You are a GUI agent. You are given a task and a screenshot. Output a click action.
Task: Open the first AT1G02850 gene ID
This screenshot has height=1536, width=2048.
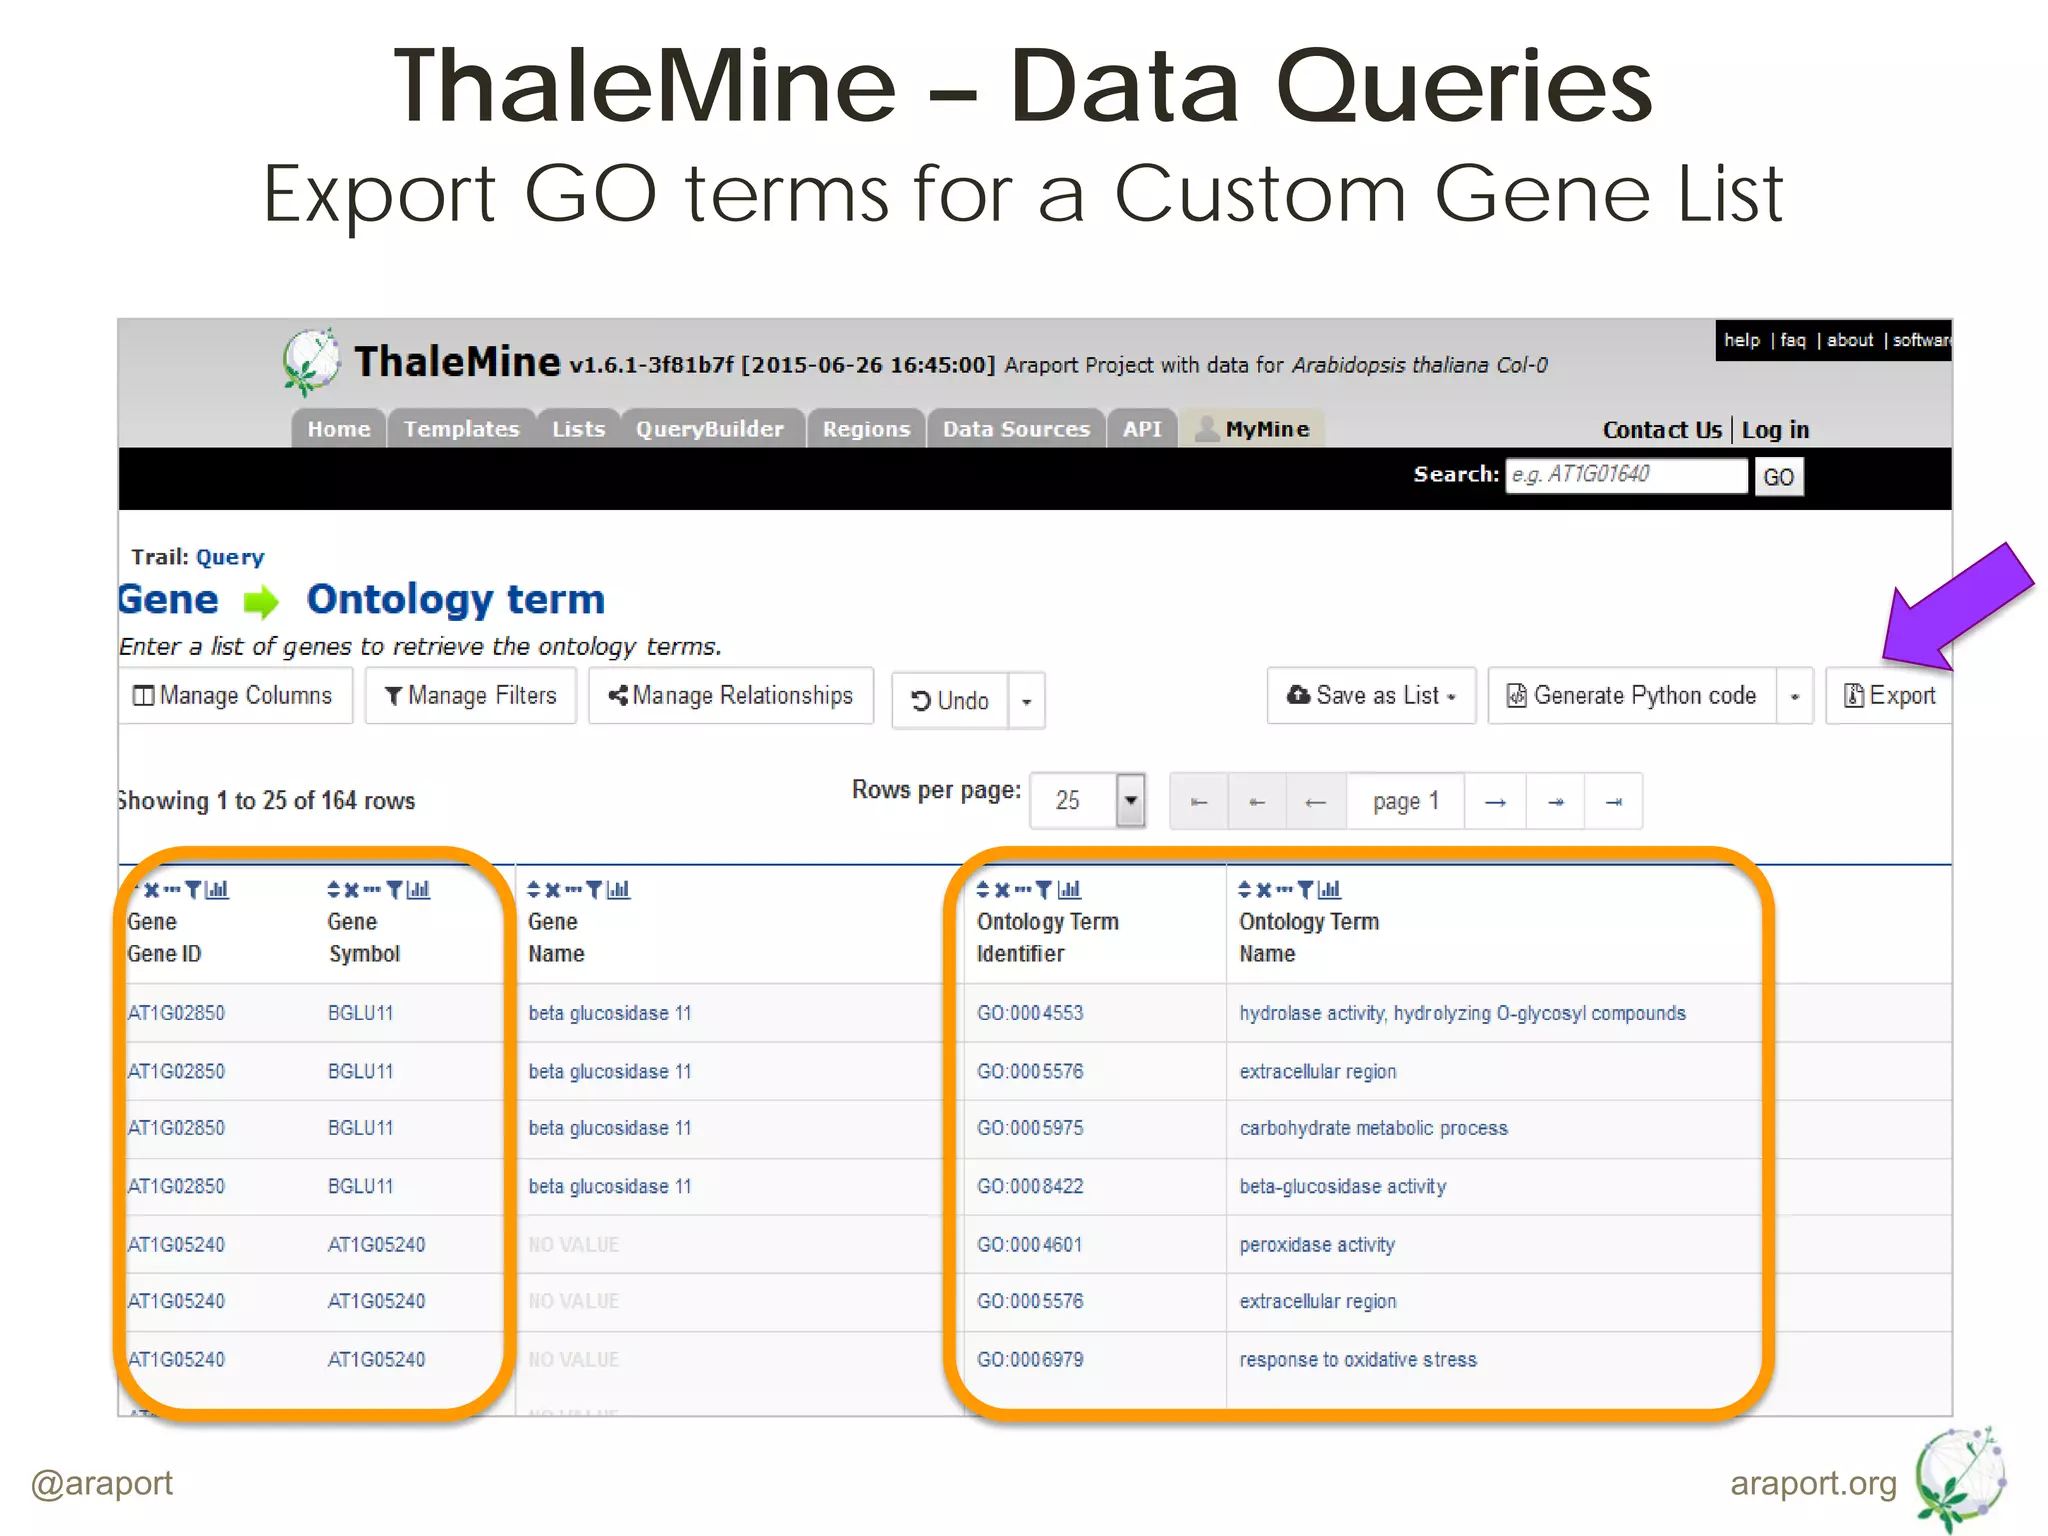point(176,1013)
